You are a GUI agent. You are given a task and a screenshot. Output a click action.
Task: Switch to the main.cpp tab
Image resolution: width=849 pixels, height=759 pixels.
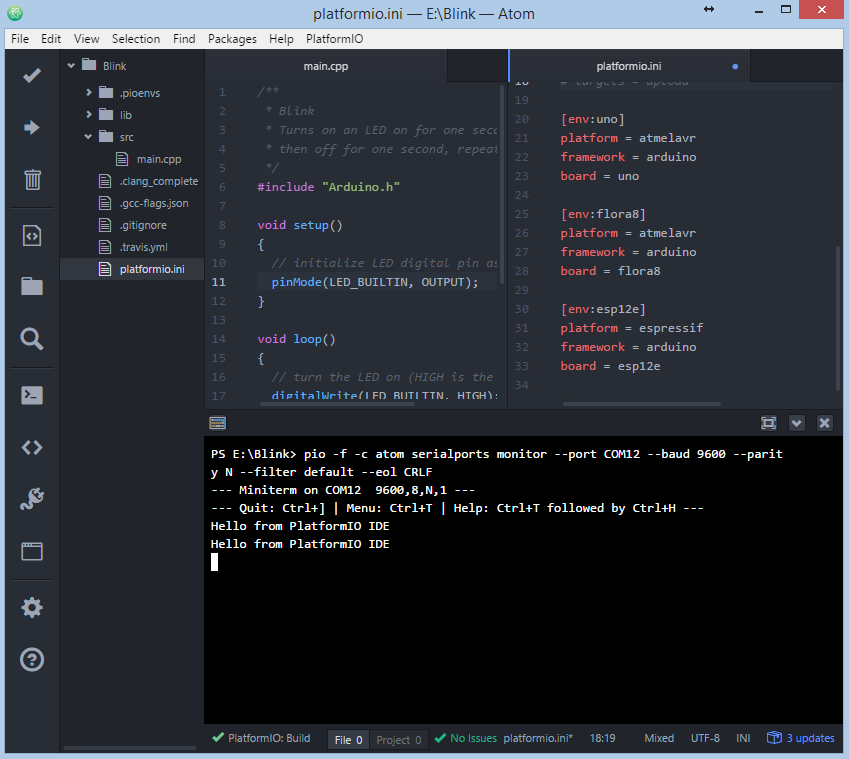point(326,67)
